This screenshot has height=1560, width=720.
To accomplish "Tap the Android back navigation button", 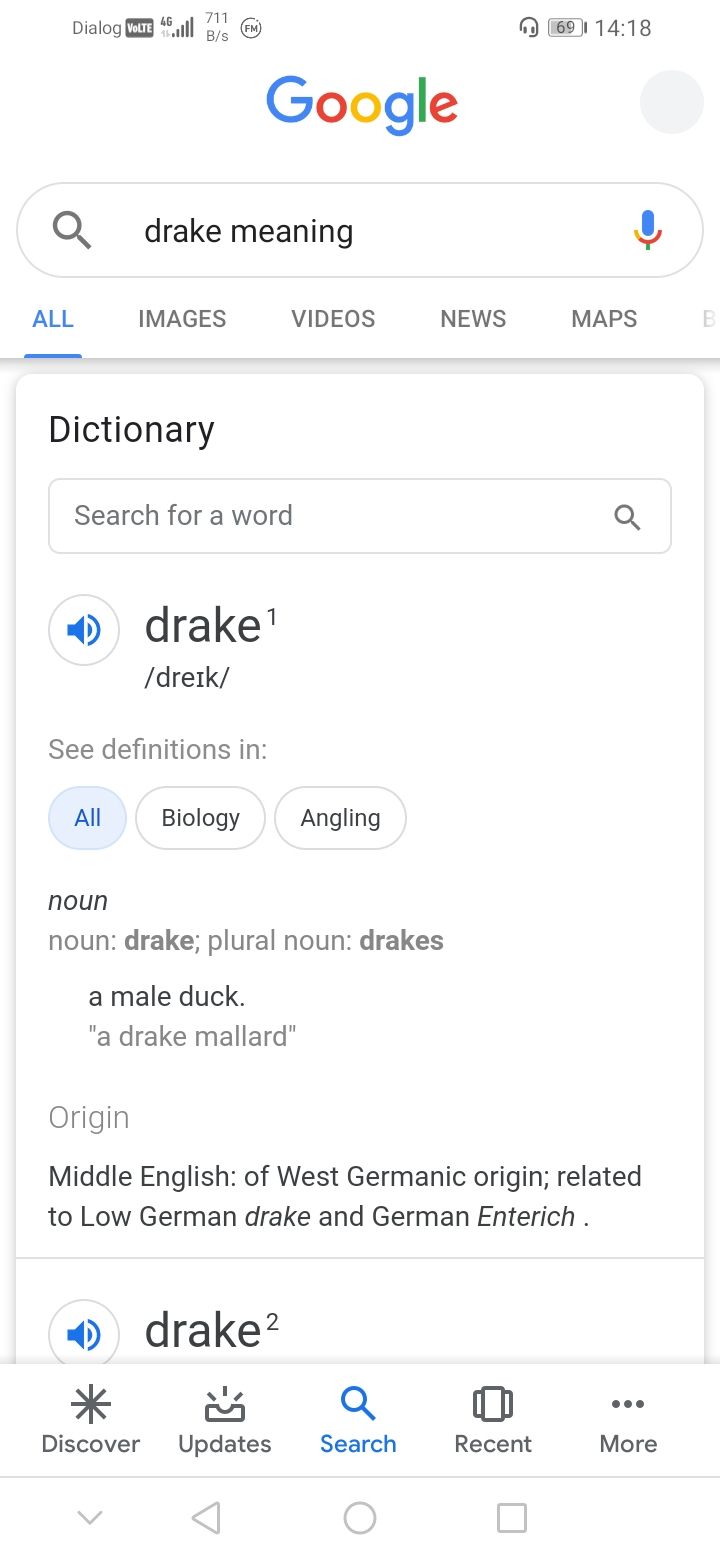I will pos(205,1518).
